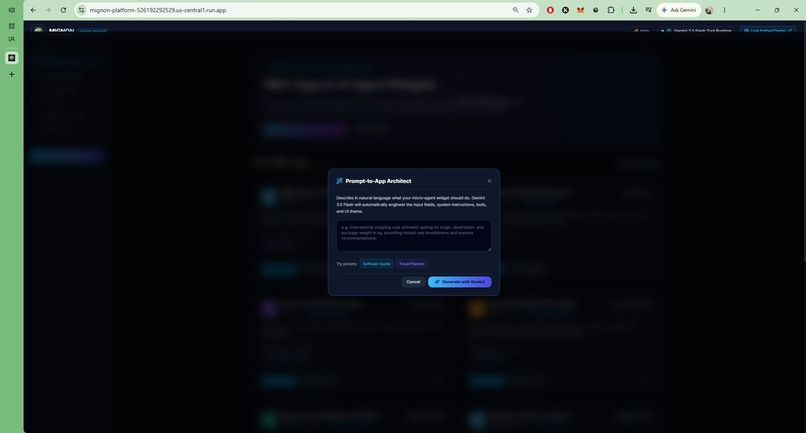Open the browser Downloads icon

[633, 10]
